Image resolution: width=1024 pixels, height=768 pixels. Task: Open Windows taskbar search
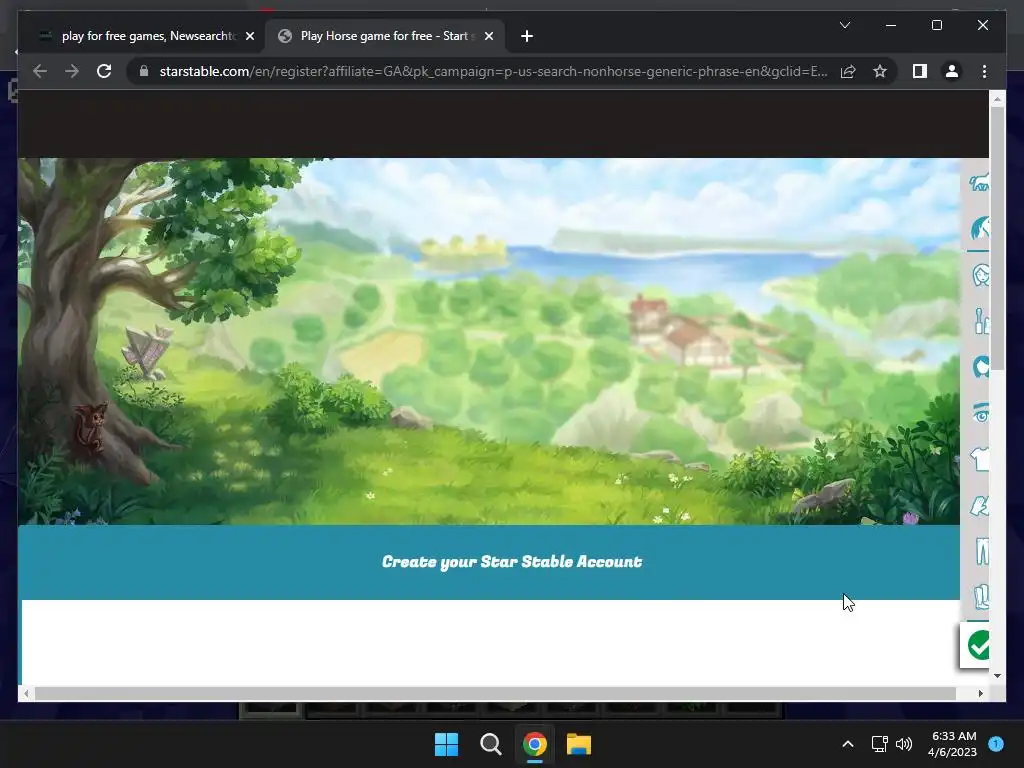(490, 744)
